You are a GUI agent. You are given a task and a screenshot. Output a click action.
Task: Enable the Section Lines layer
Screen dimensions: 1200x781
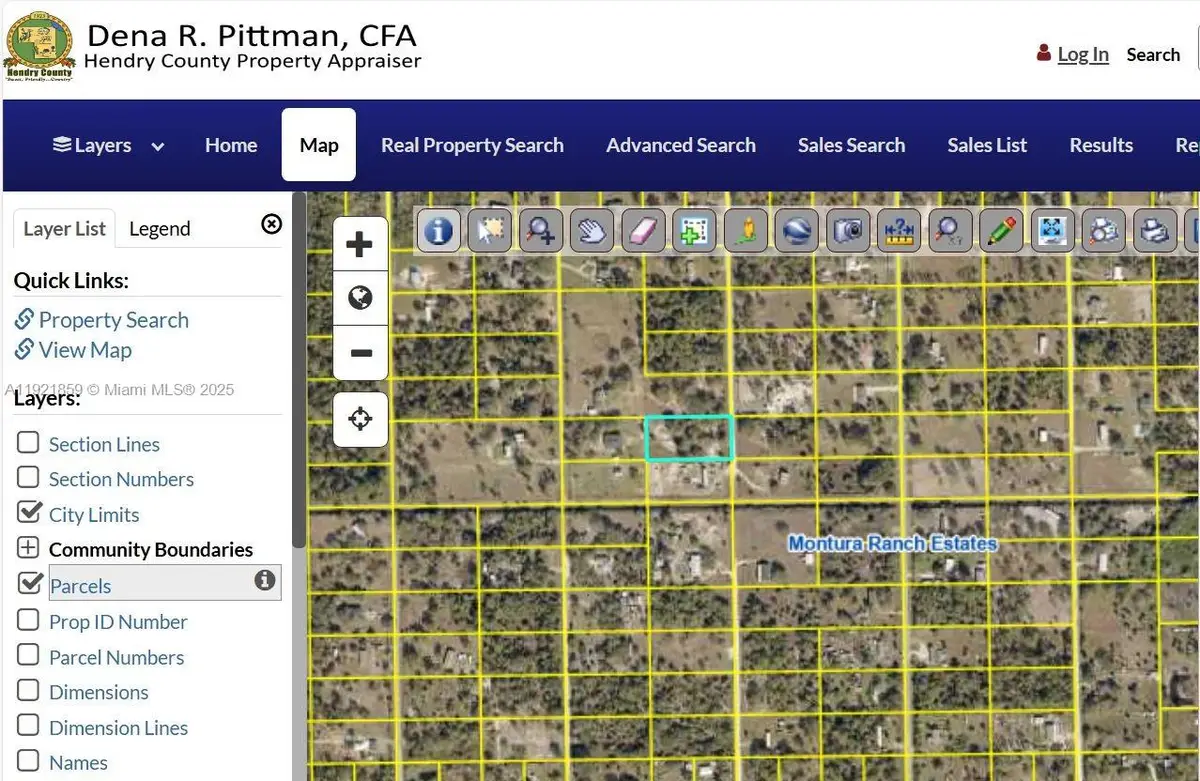(x=27, y=441)
